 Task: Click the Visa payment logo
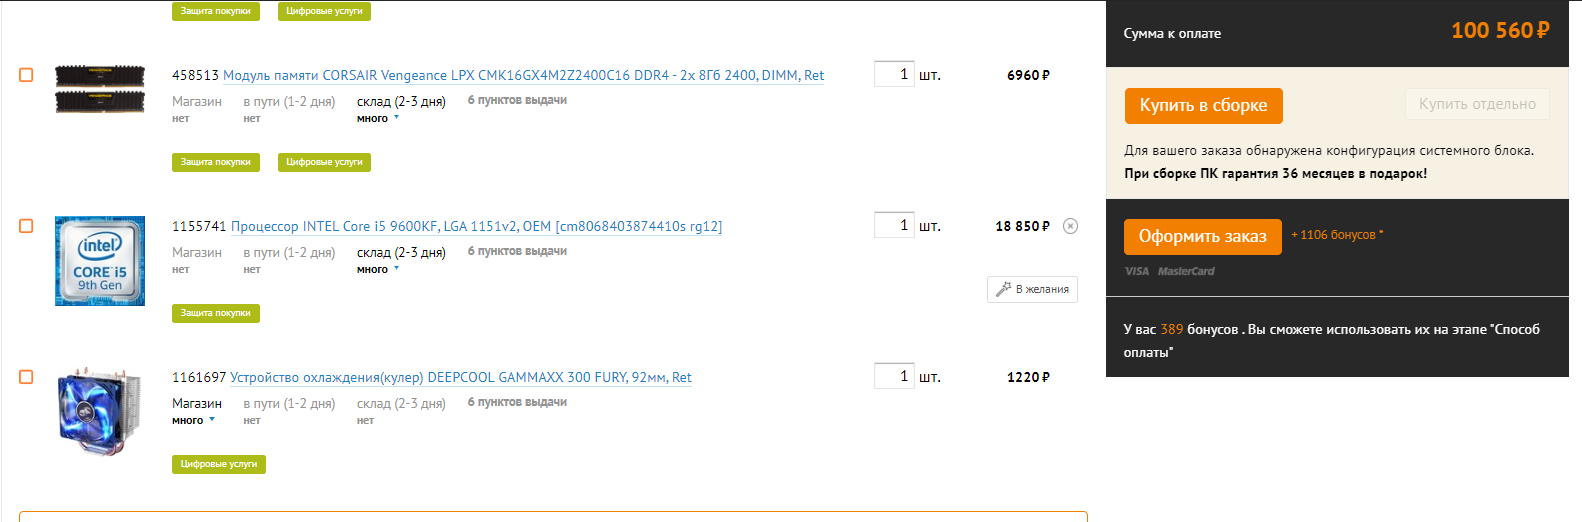pyautogui.click(x=1137, y=271)
